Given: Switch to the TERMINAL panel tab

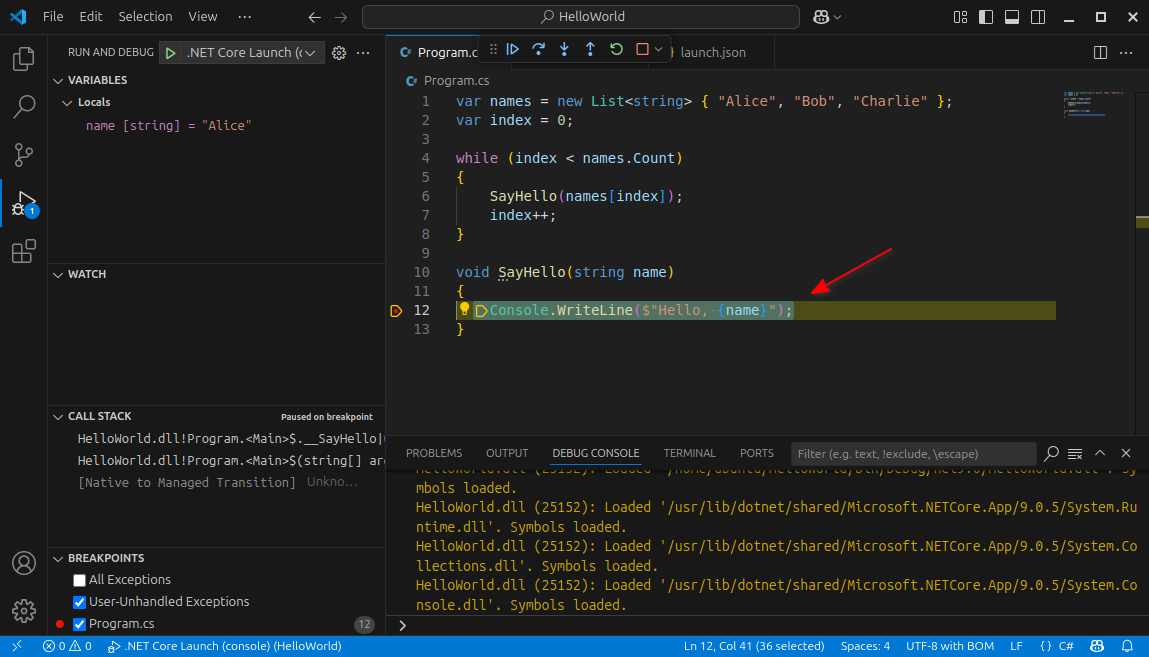Looking at the screenshot, I should pyautogui.click(x=690, y=453).
